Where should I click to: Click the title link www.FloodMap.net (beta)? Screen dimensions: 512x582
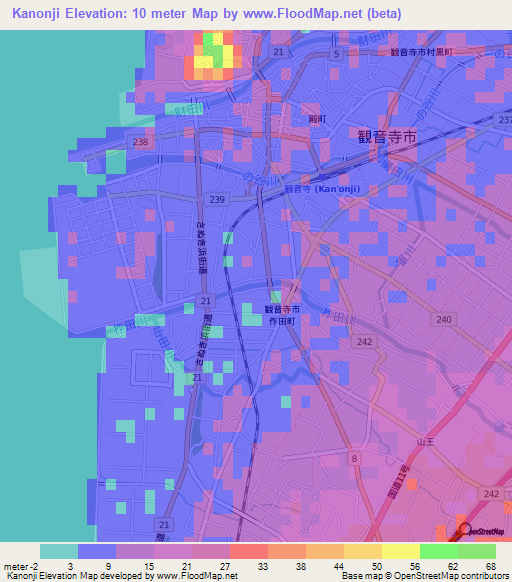pos(322,14)
